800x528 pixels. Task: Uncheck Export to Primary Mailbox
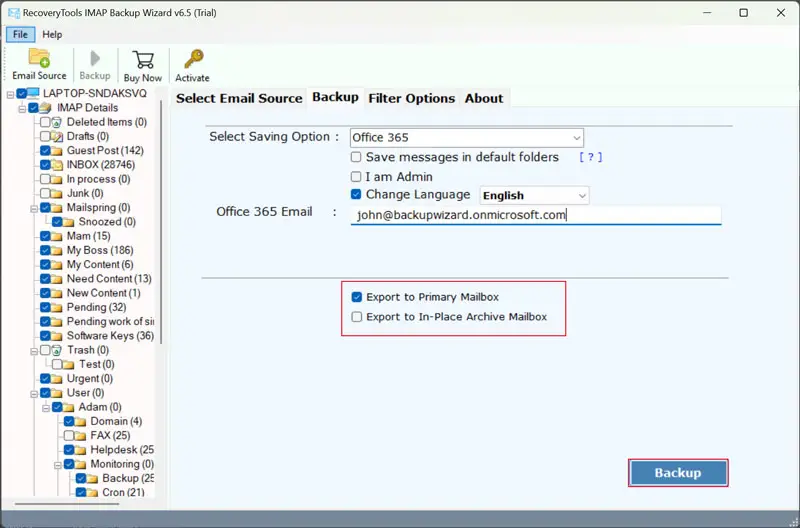pos(357,297)
